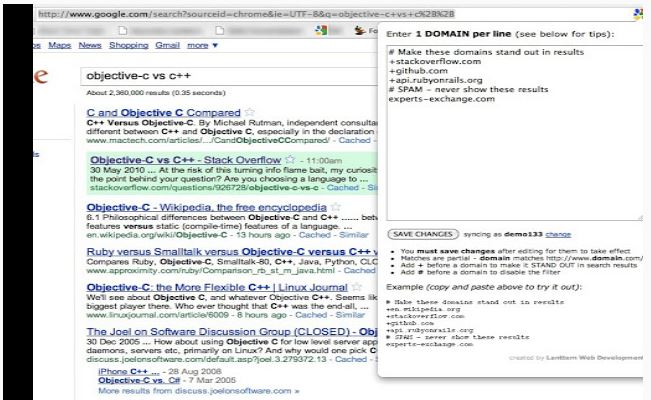Open the Linux Journal 'More Flexible C++' result
Viewport: 651px width, 400px height.
pyautogui.click(x=217, y=287)
